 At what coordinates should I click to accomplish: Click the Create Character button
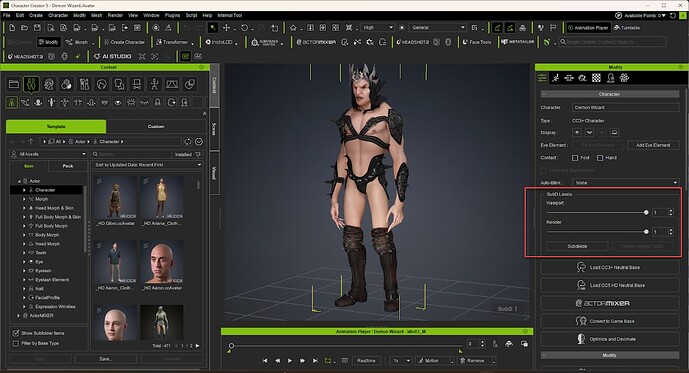click(x=124, y=42)
